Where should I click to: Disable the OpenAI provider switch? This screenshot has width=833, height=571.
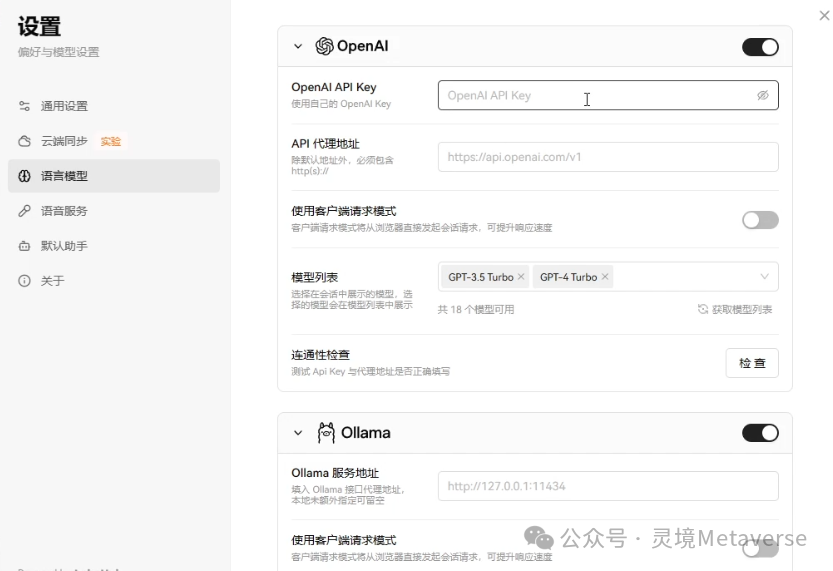click(x=760, y=47)
